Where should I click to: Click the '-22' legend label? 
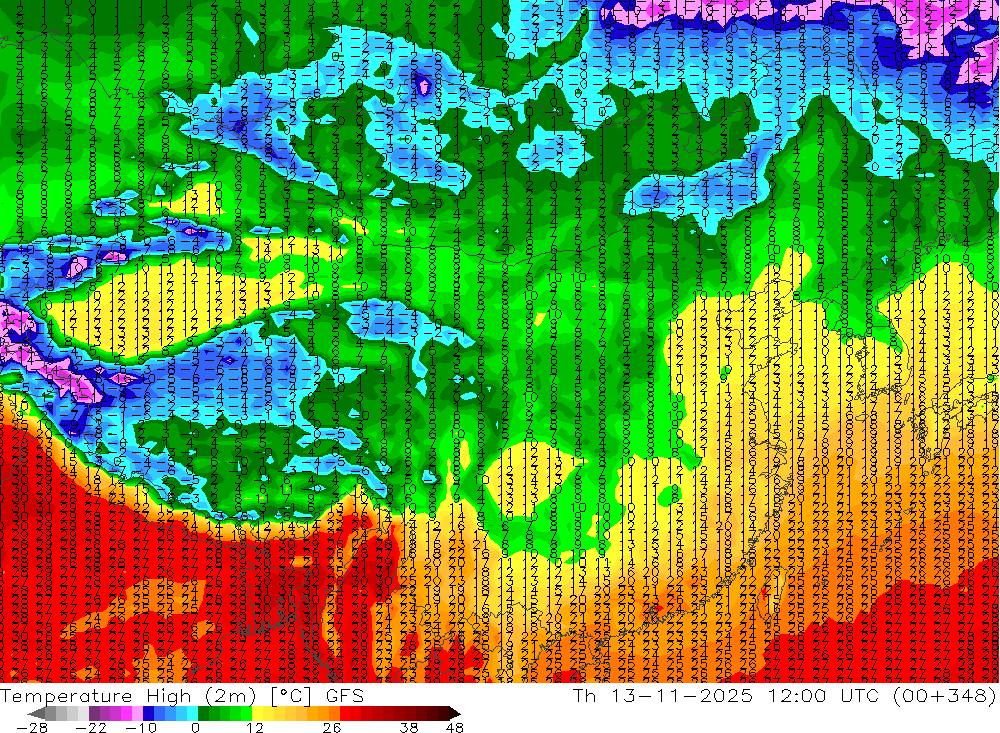coord(91,727)
